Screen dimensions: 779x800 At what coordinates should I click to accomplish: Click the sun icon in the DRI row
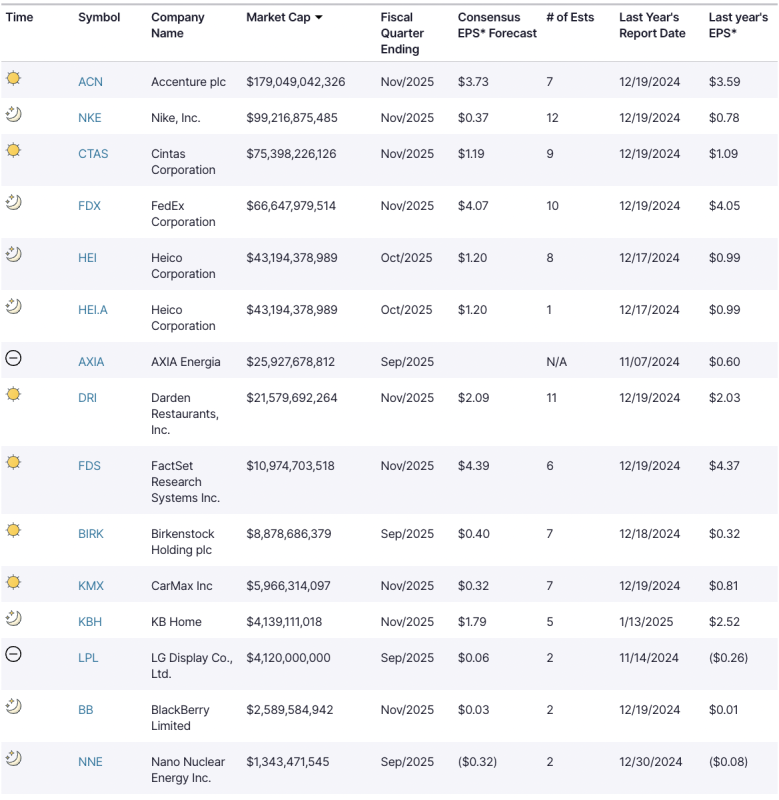point(14,394)
